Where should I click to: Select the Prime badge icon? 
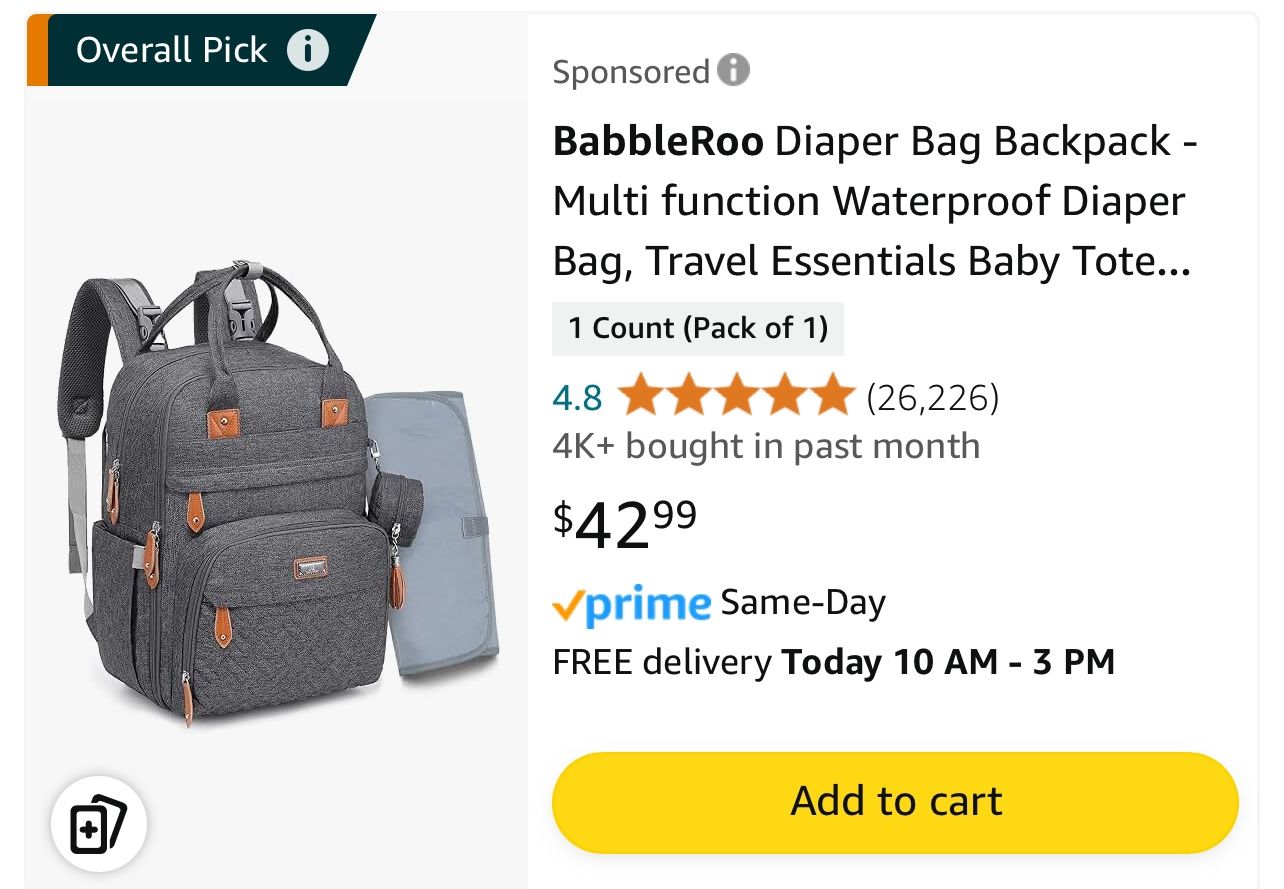[x=631, y=601]
